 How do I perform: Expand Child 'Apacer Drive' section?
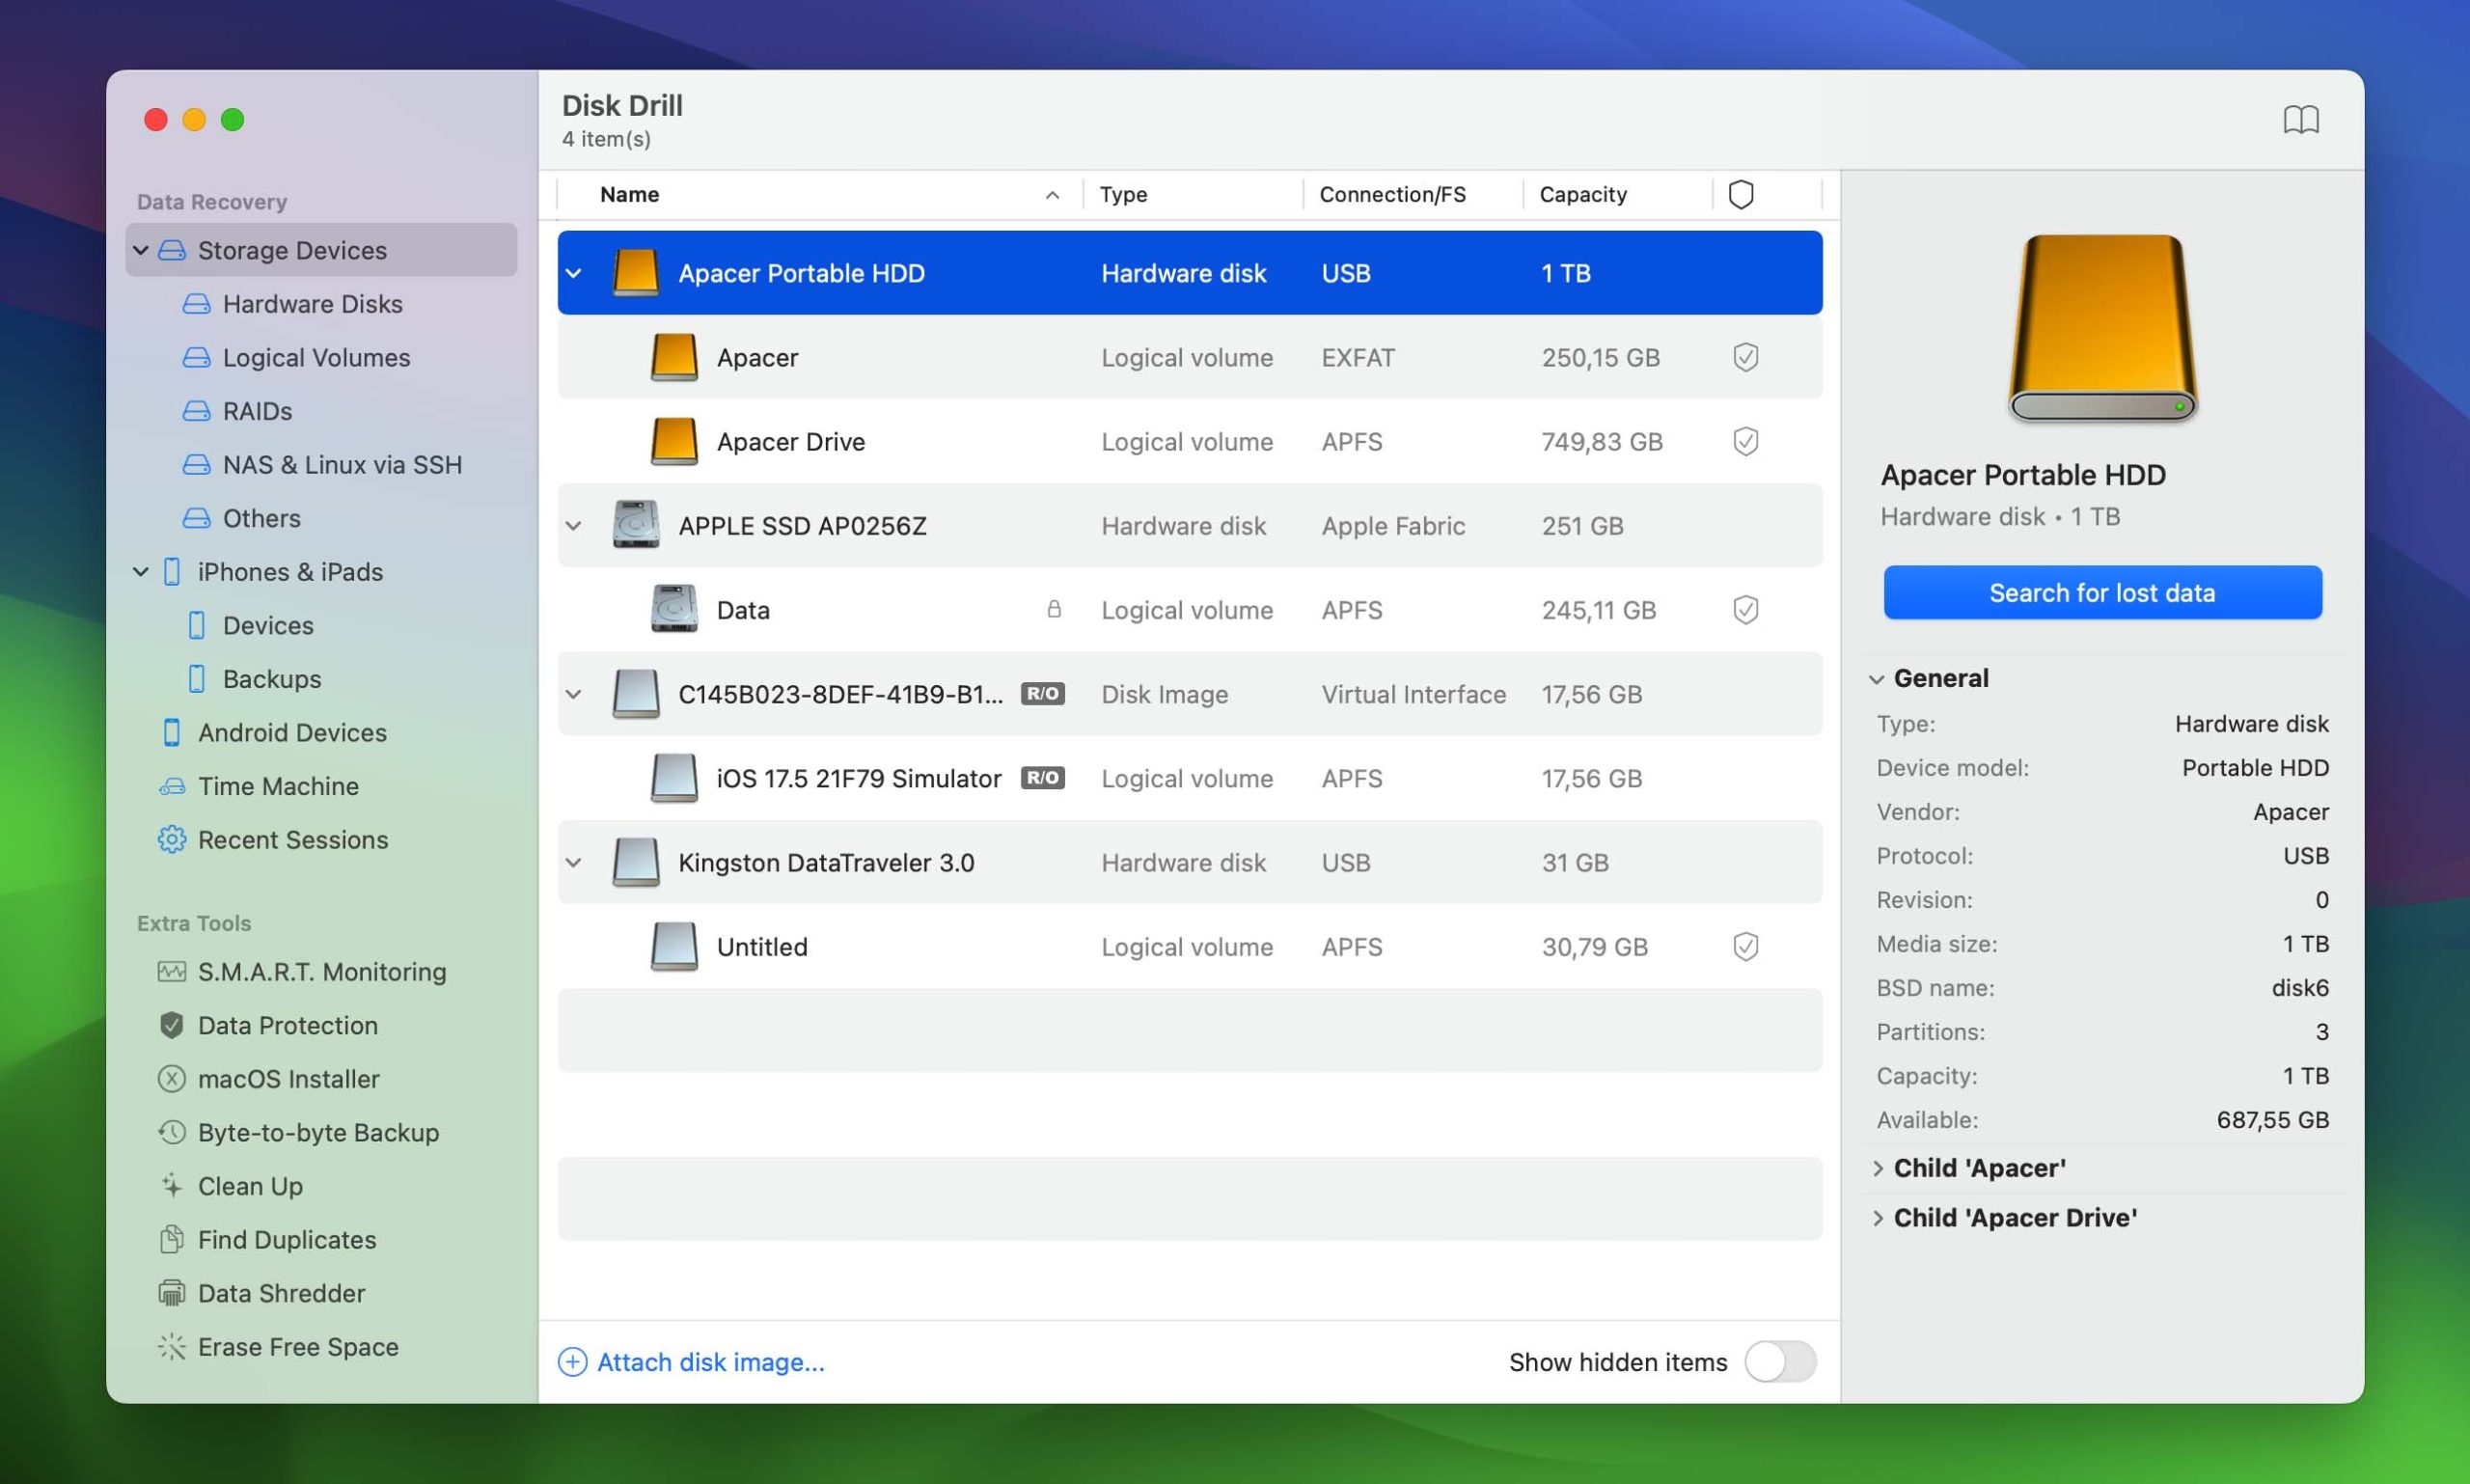[x=1877, y=1218]
